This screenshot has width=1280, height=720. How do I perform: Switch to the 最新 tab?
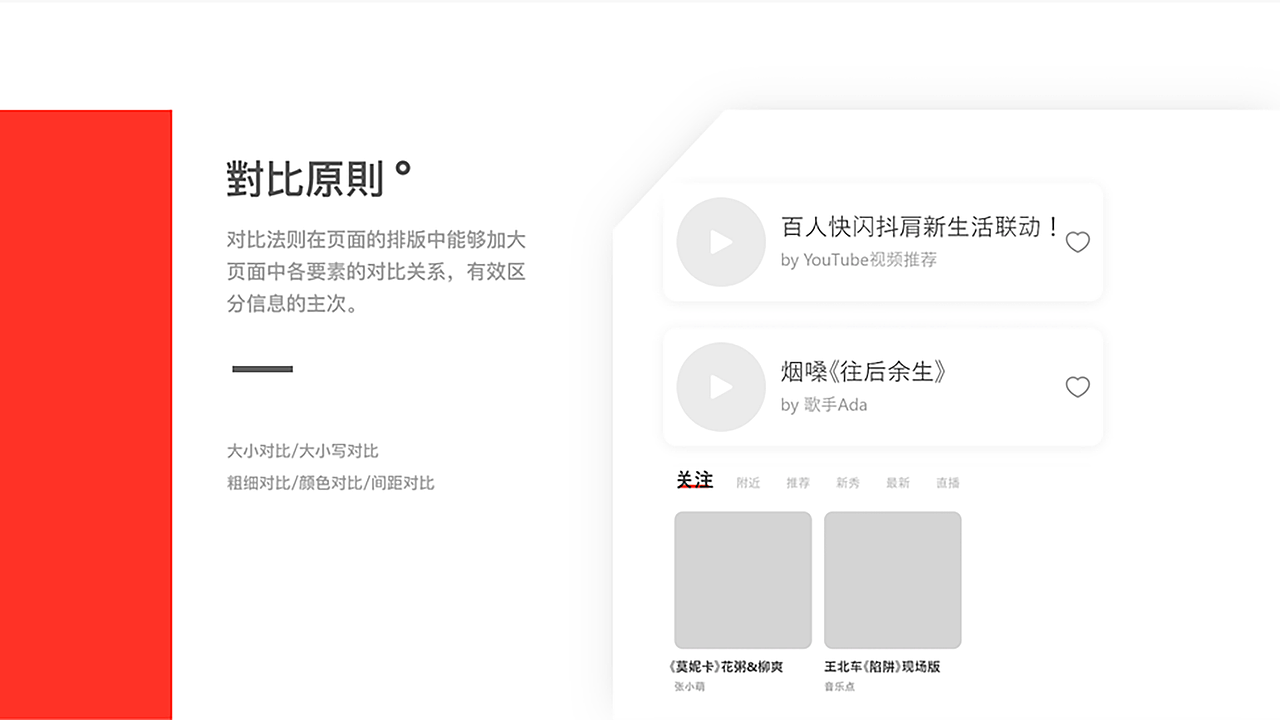(897, 483)
